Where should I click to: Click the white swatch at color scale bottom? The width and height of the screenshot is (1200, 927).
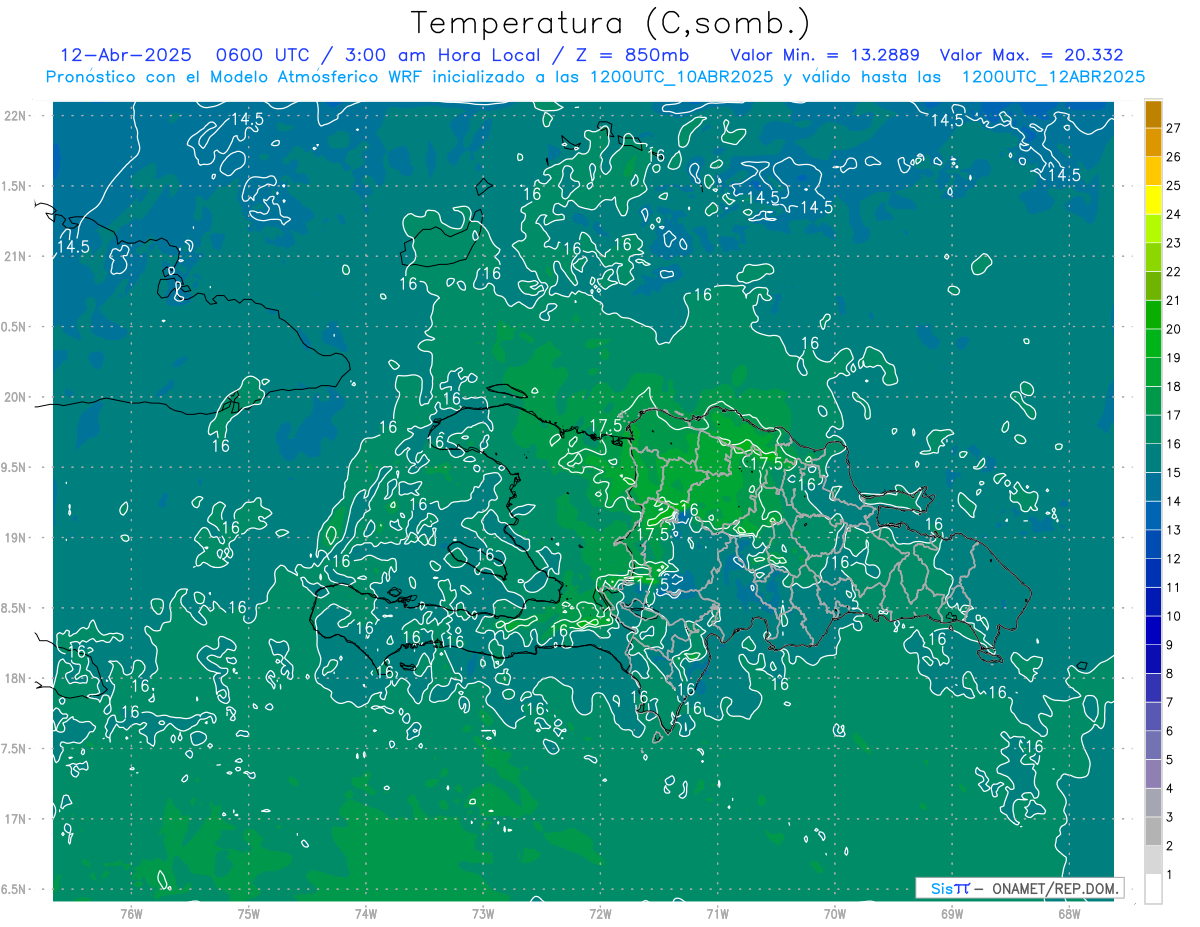(x=1153, y=889)
